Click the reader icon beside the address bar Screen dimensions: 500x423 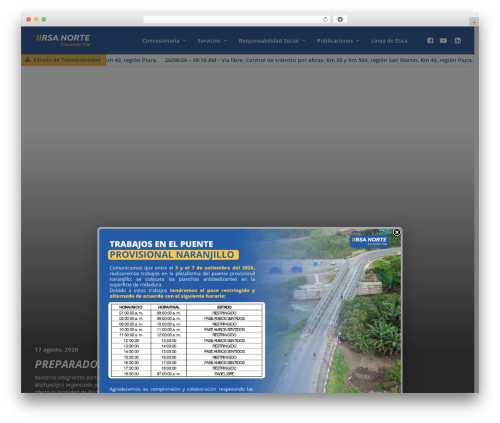point(340,19)
